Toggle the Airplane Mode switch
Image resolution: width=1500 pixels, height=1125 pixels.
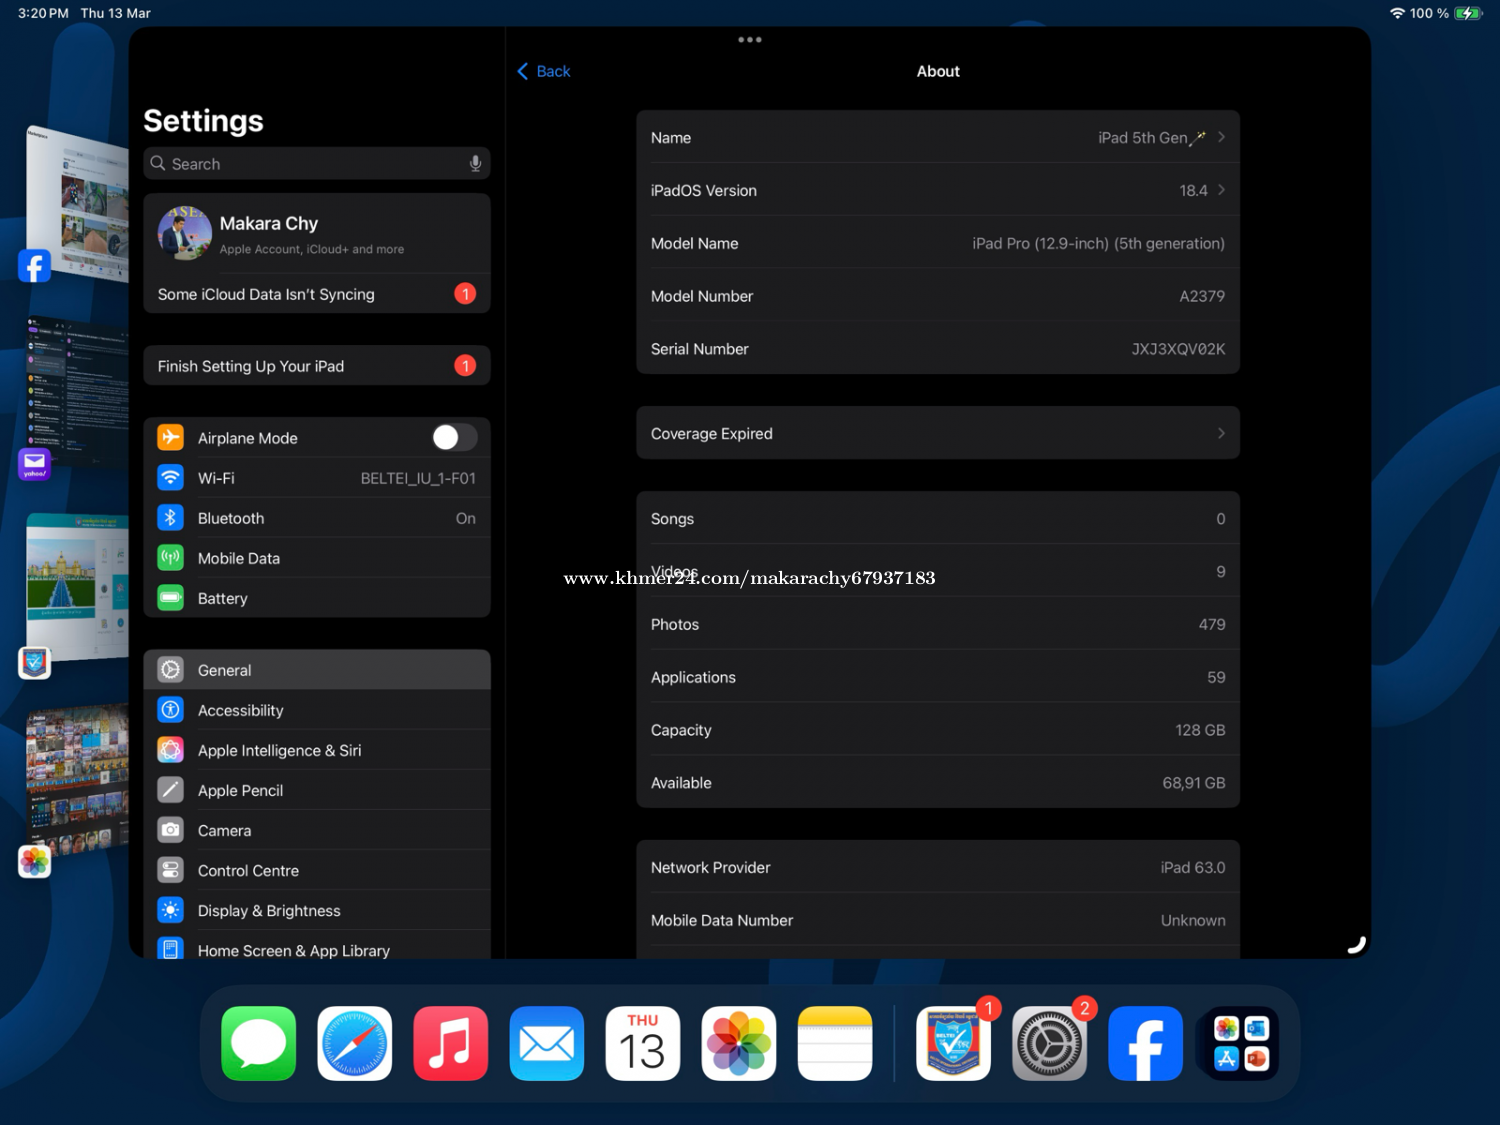pos(454,438)
